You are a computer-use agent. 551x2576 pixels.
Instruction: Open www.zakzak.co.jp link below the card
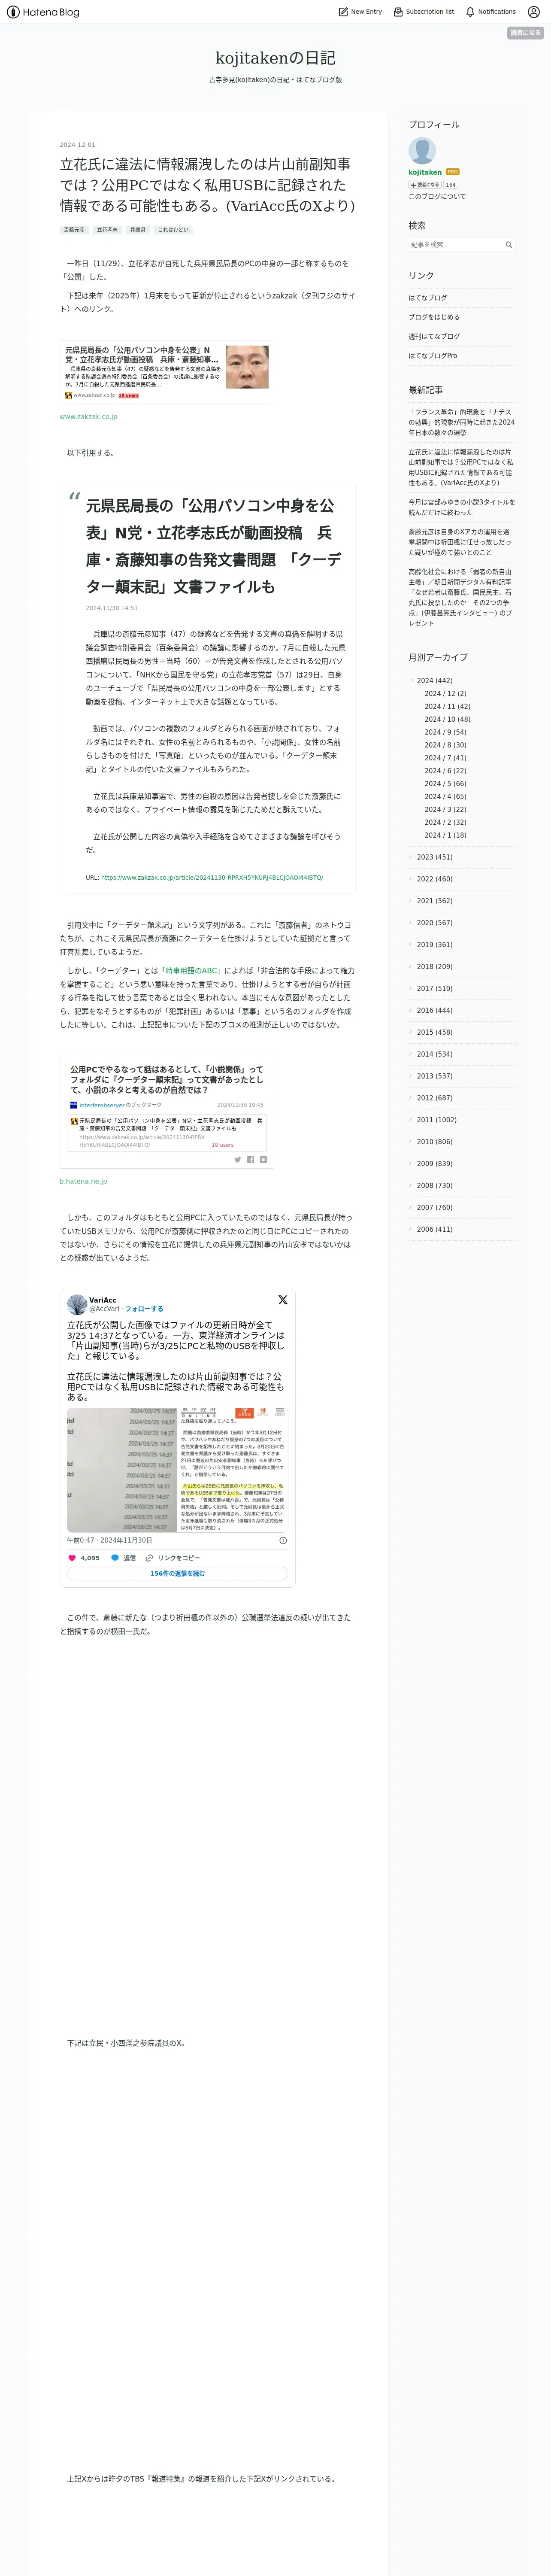tap(88, 416)
